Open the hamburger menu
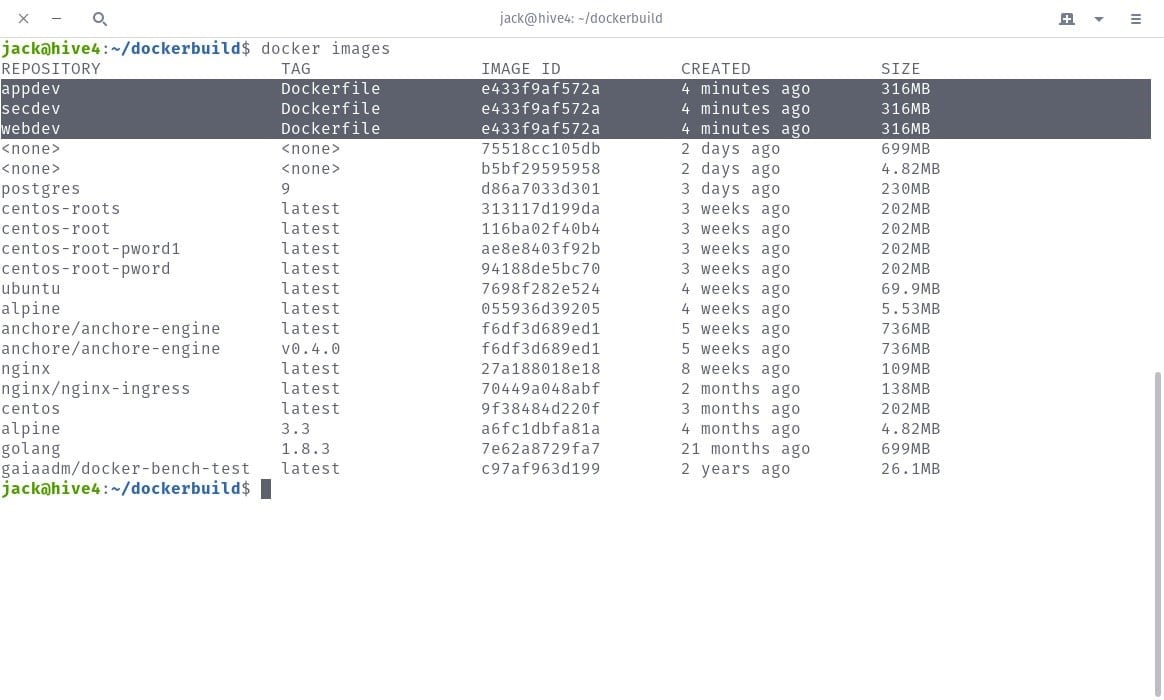 pos(1136,18)
